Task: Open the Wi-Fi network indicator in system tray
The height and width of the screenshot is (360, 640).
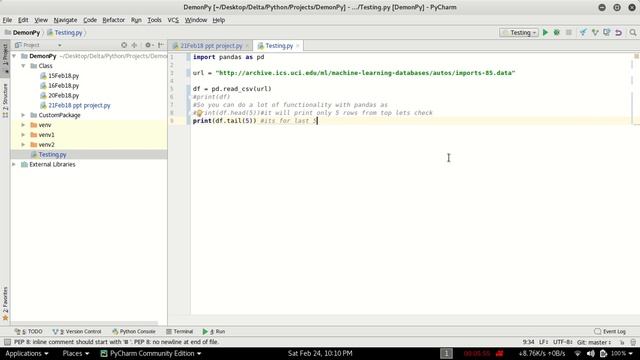Action: pyautogui.click(x=577, y=353)
